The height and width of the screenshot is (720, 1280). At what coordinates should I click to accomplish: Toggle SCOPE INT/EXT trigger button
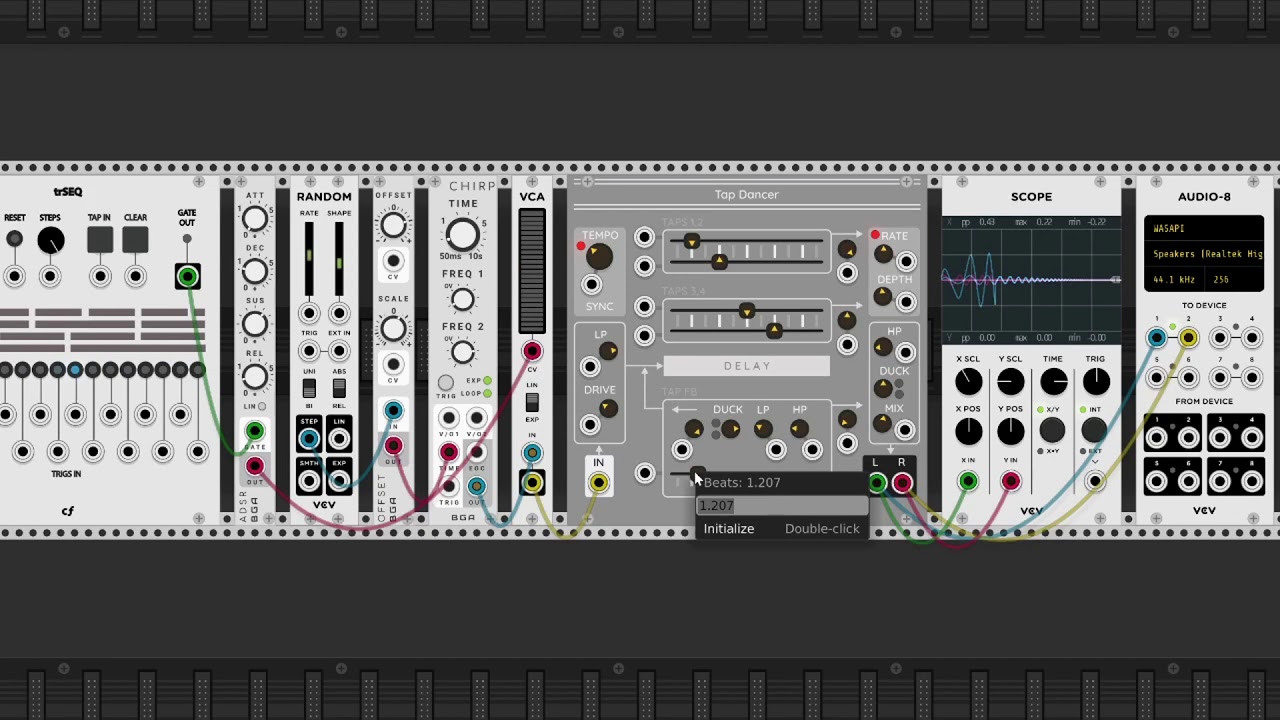tap(1094, 430)
